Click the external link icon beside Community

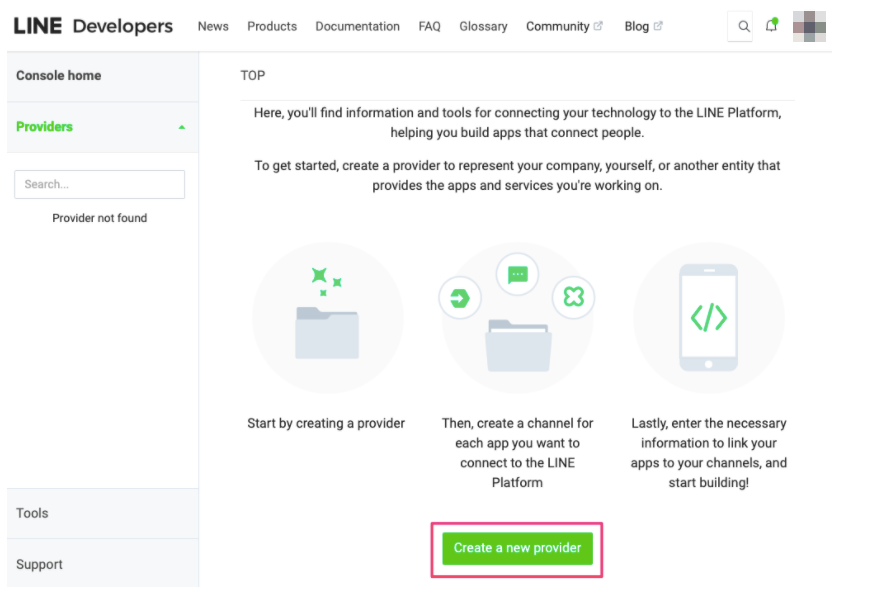point(598,26)
